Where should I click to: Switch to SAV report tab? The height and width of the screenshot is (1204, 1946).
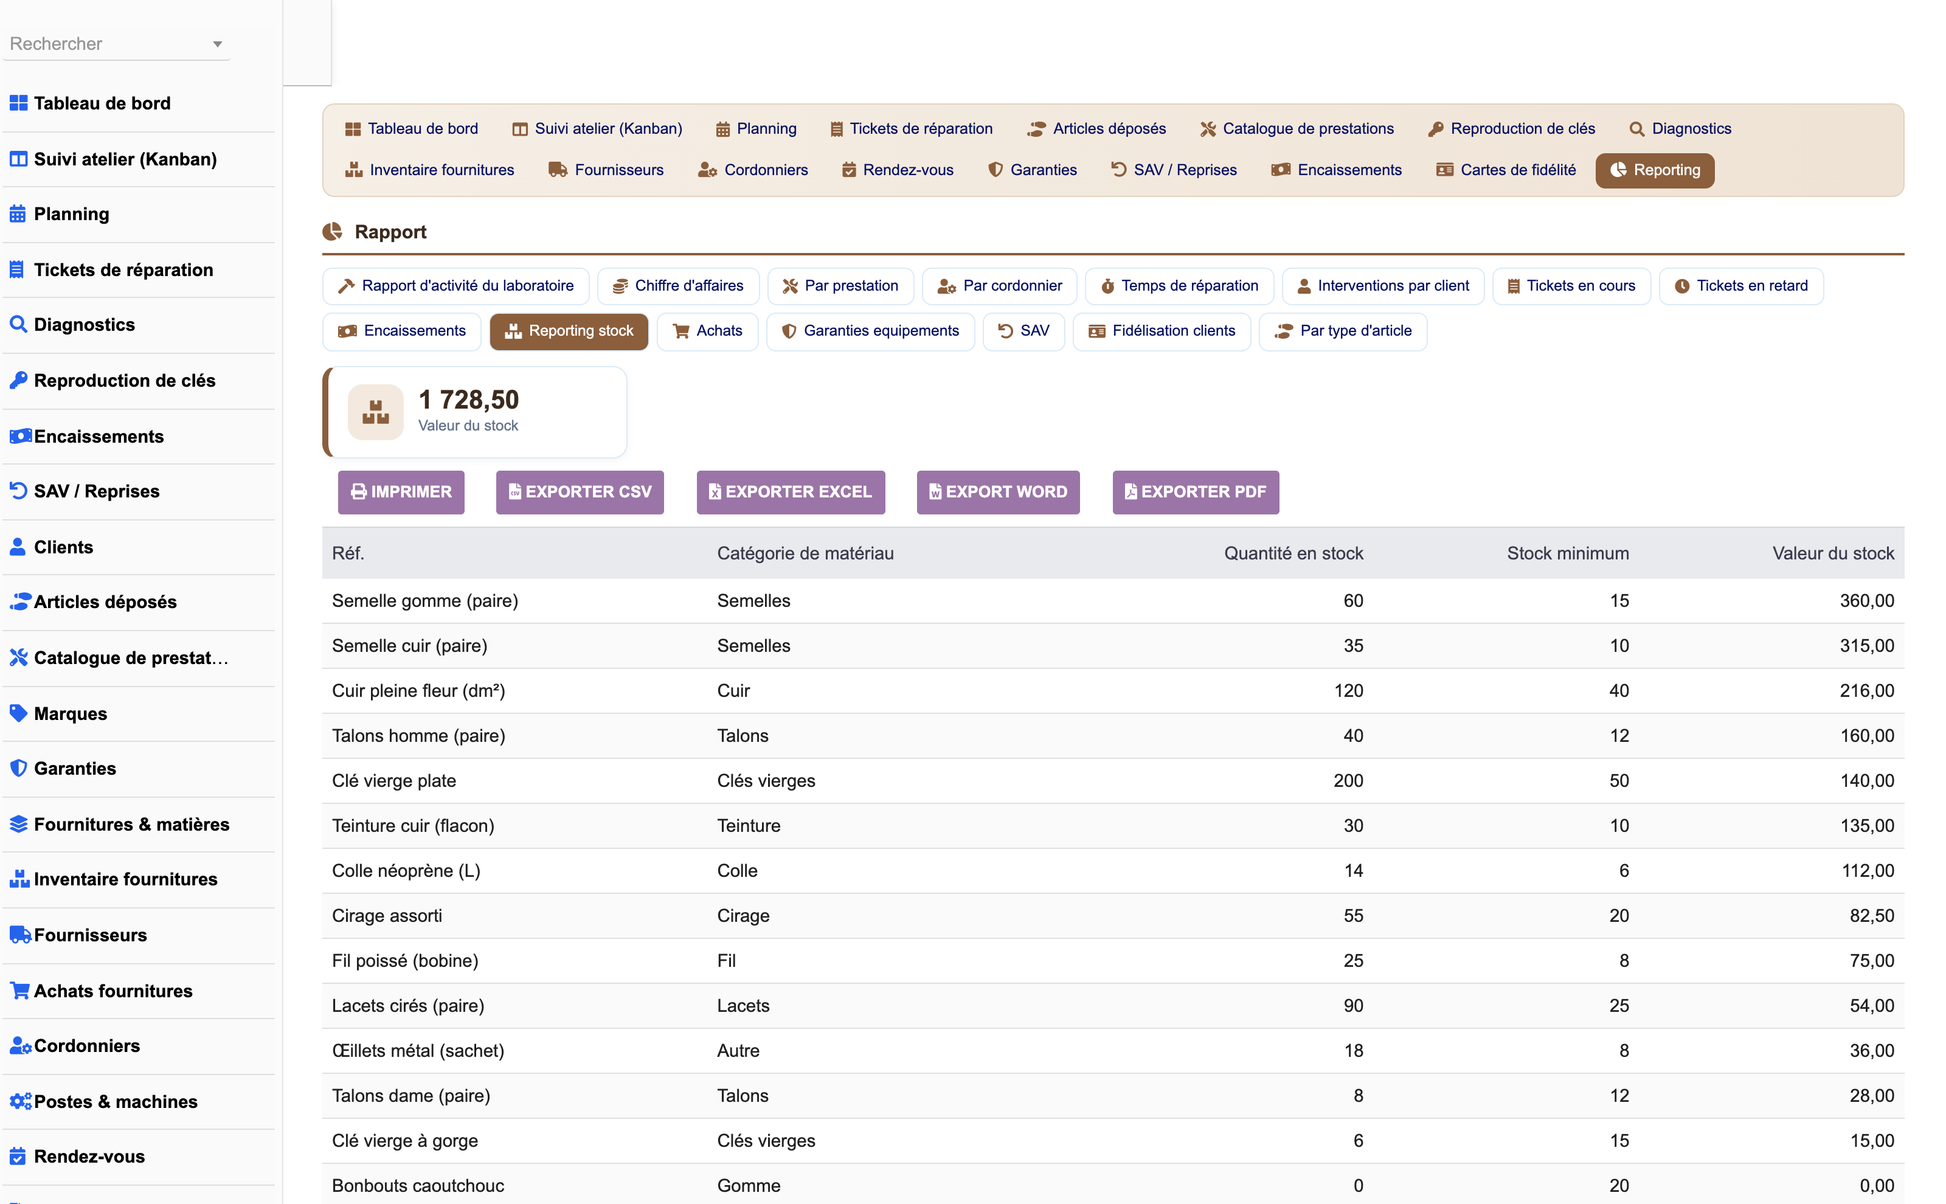click(x=1023, y=331)
